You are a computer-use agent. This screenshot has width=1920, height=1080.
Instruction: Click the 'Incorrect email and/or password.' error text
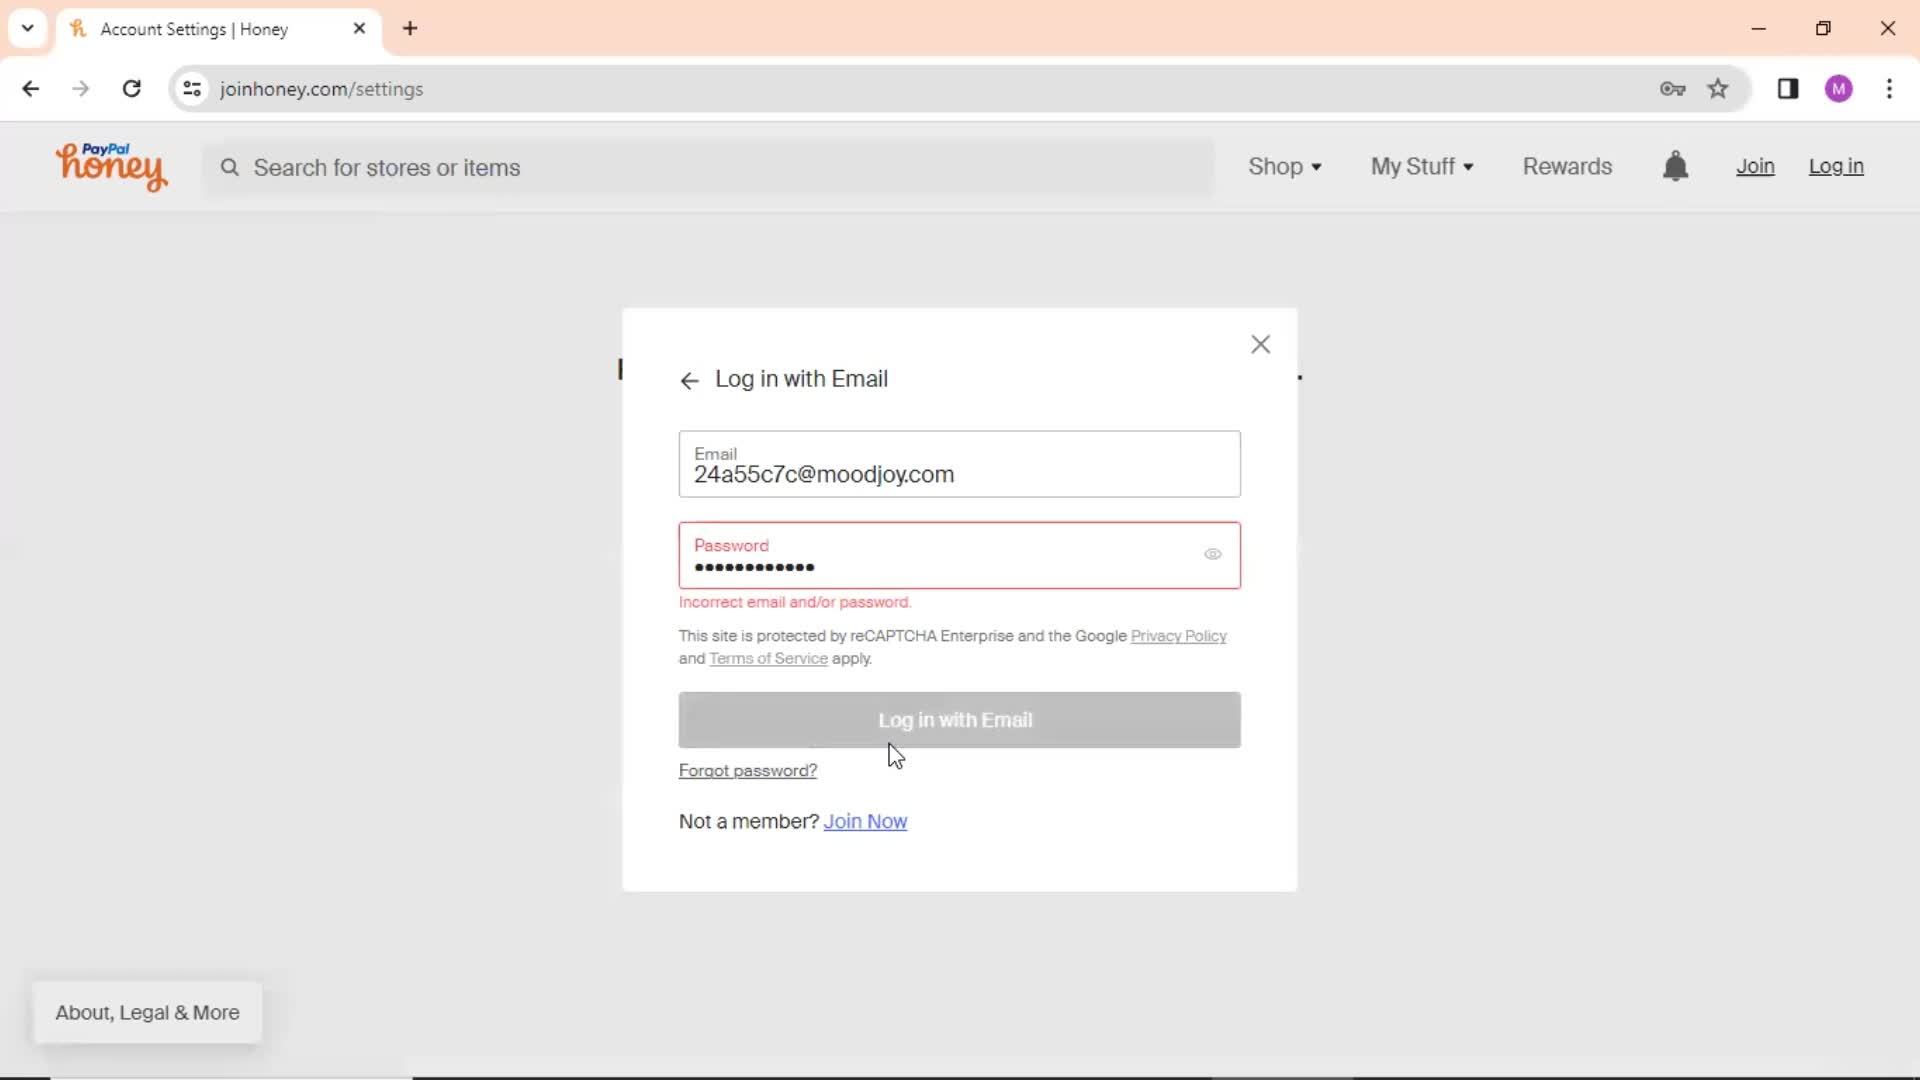pyautogui.click(x=795, y=603)
